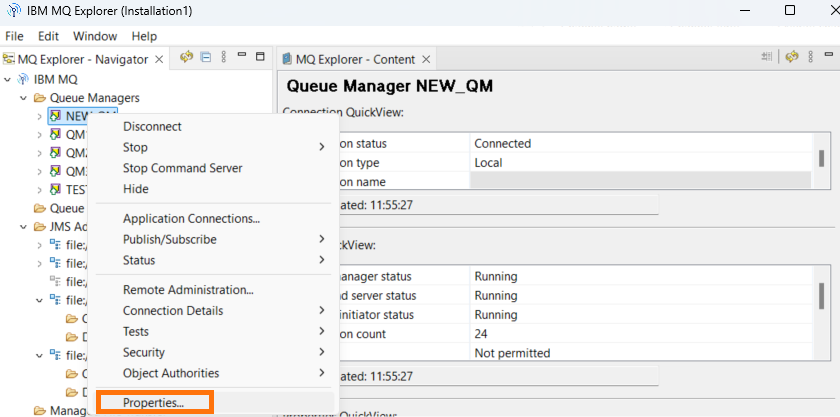Screen dimensions: 840x417
Task: Open the Object Authorities submenu
Action: (215, 373)
